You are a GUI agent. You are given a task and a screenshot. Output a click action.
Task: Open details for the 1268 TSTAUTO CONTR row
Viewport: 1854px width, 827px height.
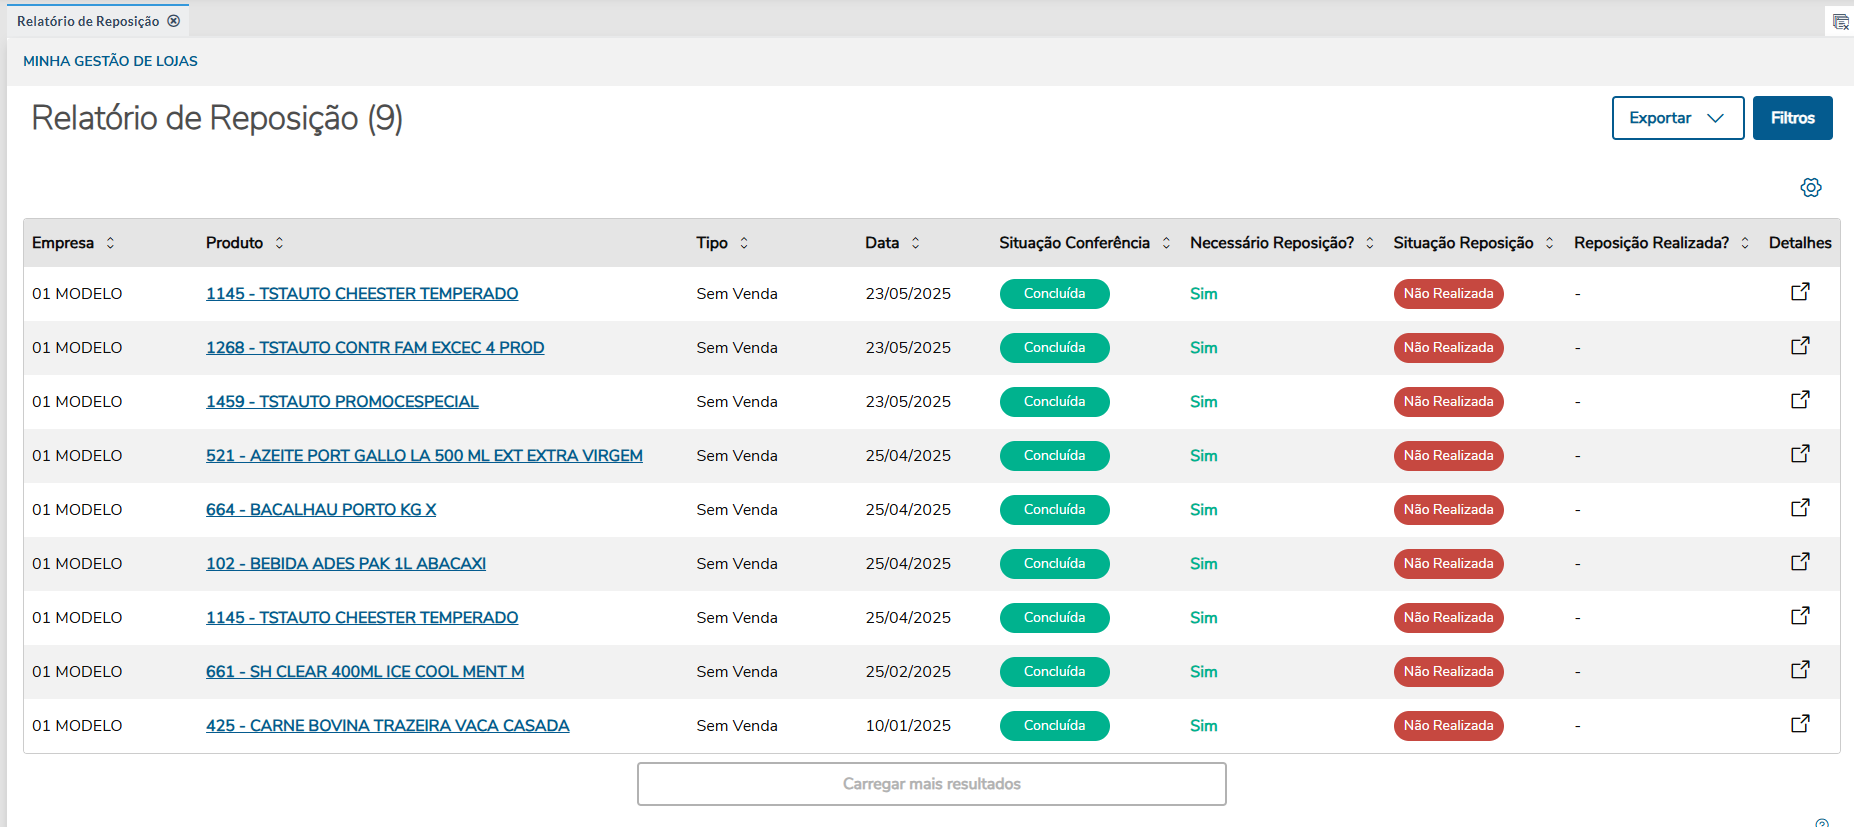point(1799,346)
